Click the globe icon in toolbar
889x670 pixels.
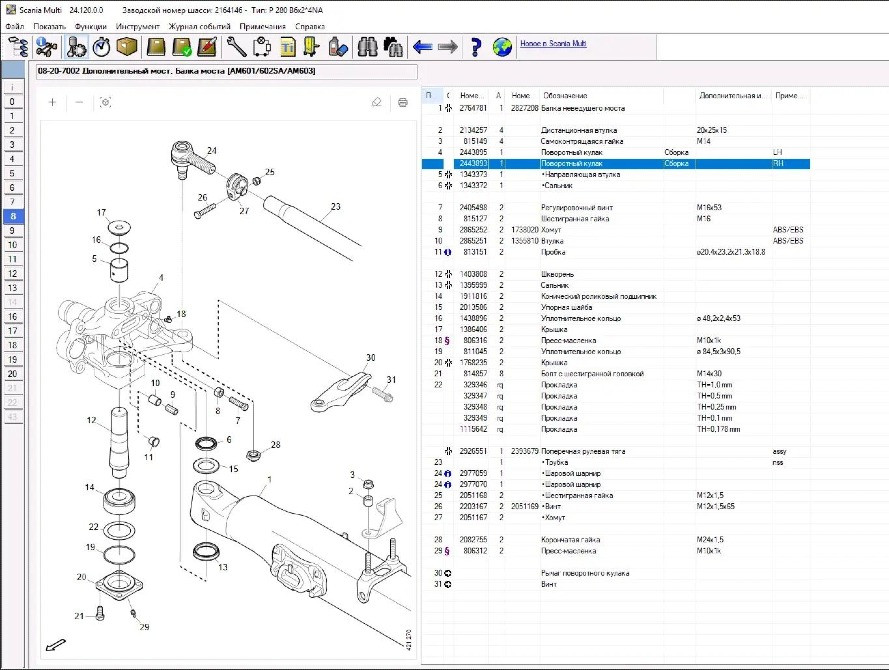coord(502,46)
